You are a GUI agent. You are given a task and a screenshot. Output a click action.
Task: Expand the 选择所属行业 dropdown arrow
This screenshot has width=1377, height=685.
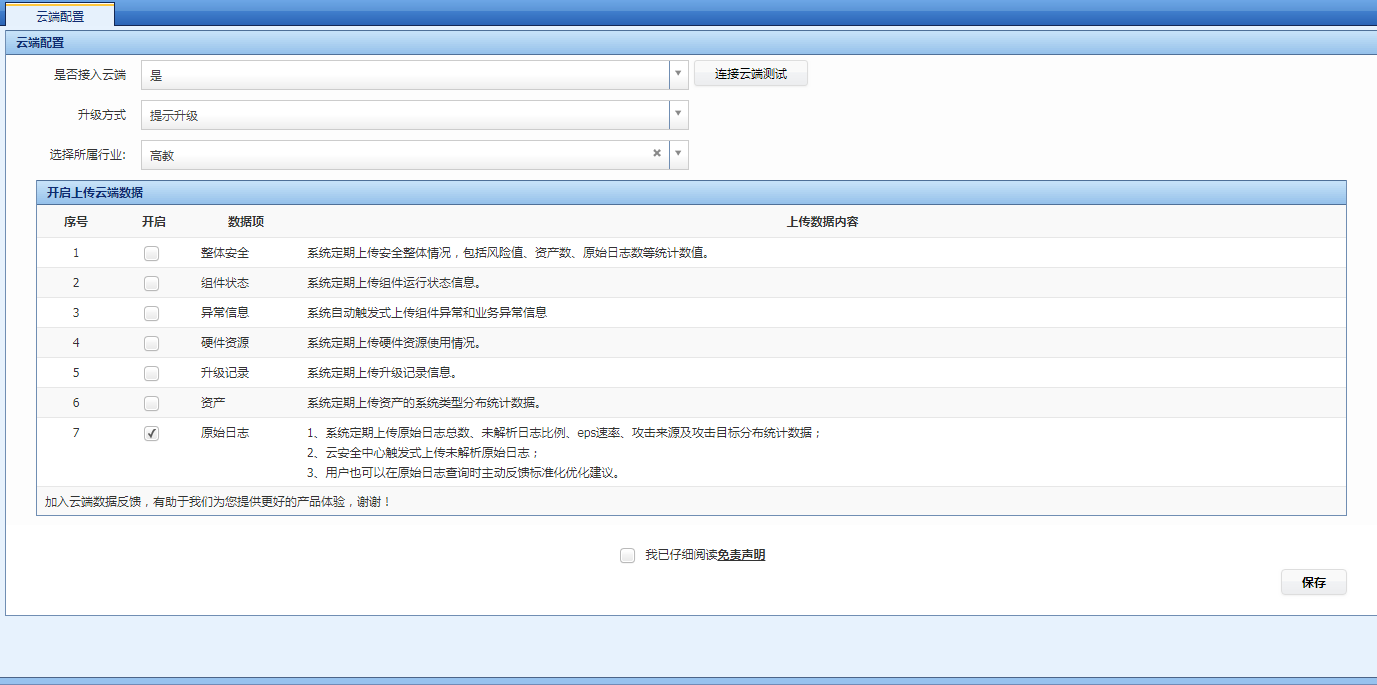[x=679, y=154]
